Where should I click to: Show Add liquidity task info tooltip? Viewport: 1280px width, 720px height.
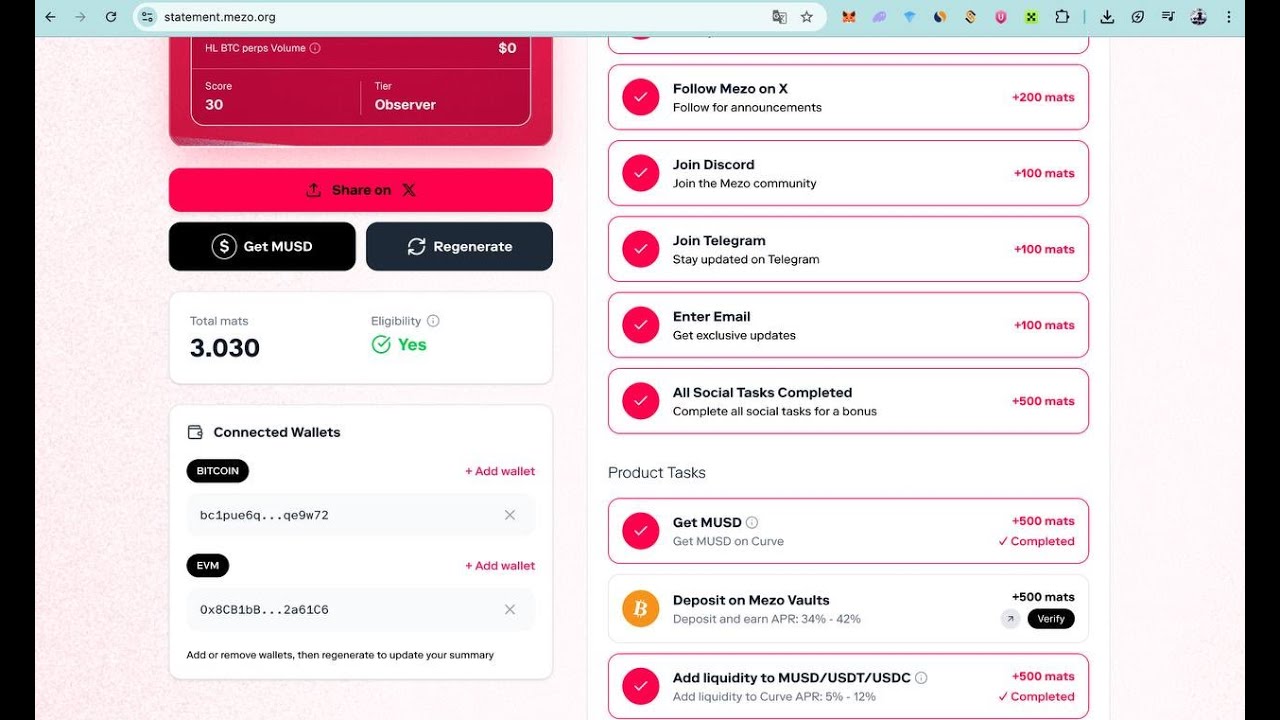coord(921,678)
